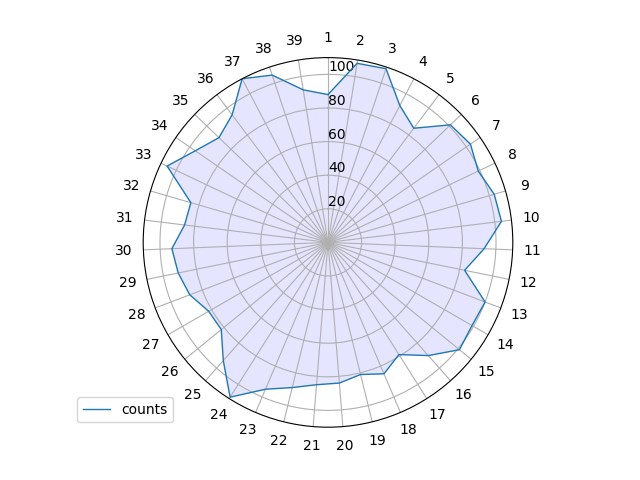
Task: Click angular axis label 14
Action: coord(505,344)
